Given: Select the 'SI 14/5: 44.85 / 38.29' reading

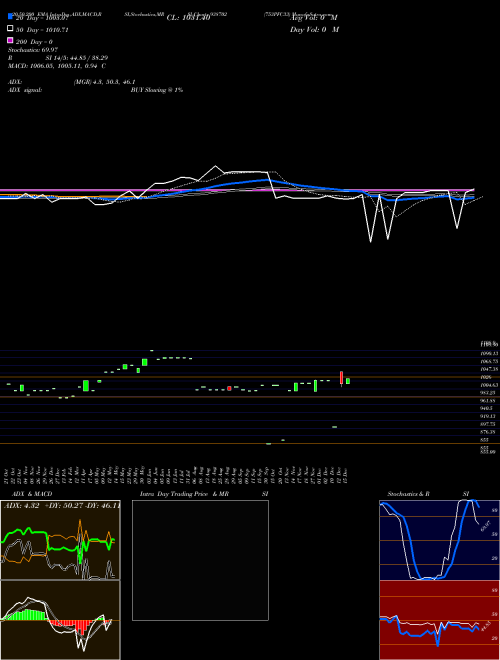Looking at the screenshot, I should pos(77,58).
